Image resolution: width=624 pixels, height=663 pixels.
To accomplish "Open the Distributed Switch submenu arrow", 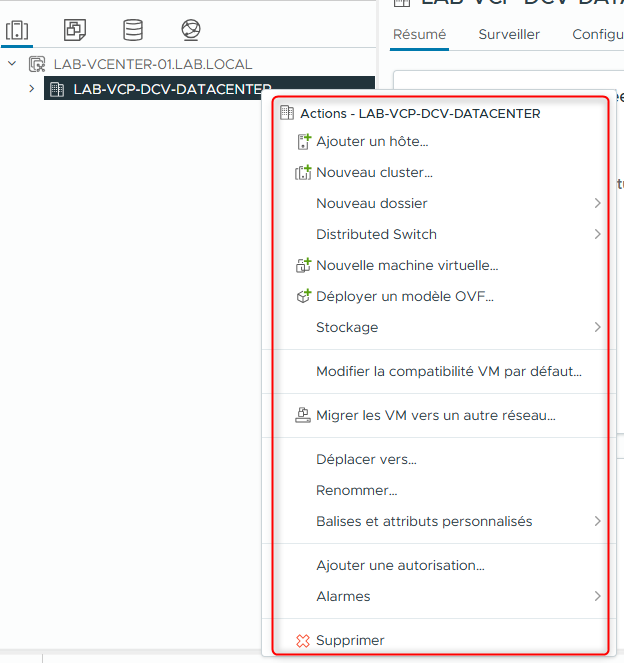I will coord(597,234).
